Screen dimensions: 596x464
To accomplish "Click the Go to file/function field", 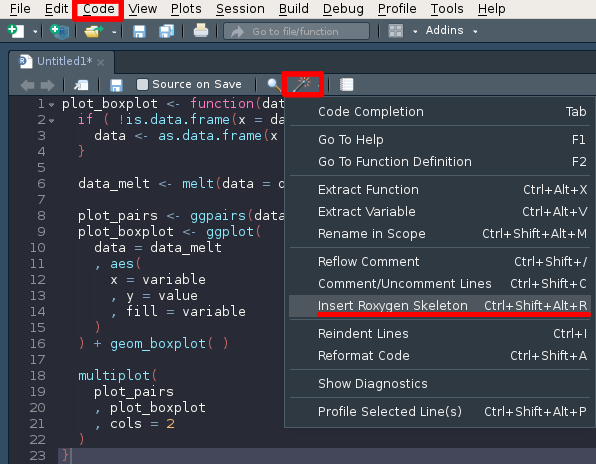I will [x=296, y=31].
